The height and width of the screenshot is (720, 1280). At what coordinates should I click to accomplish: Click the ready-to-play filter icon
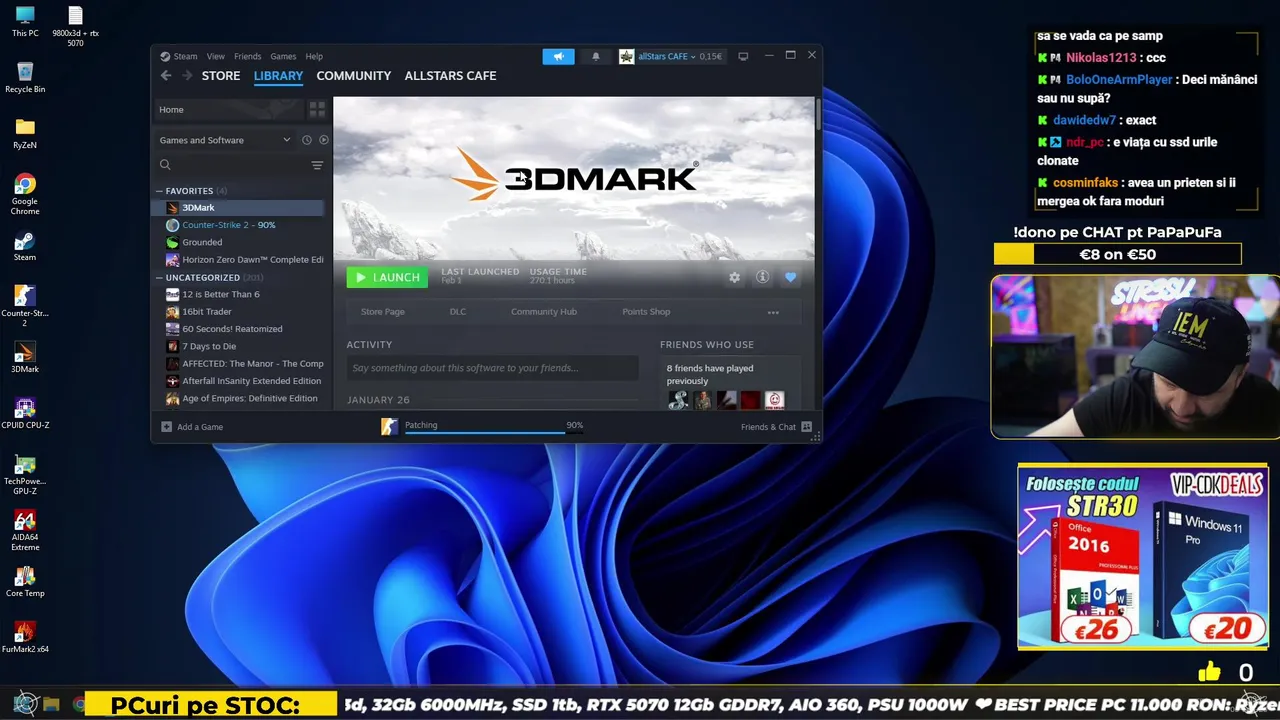point(323,140)
